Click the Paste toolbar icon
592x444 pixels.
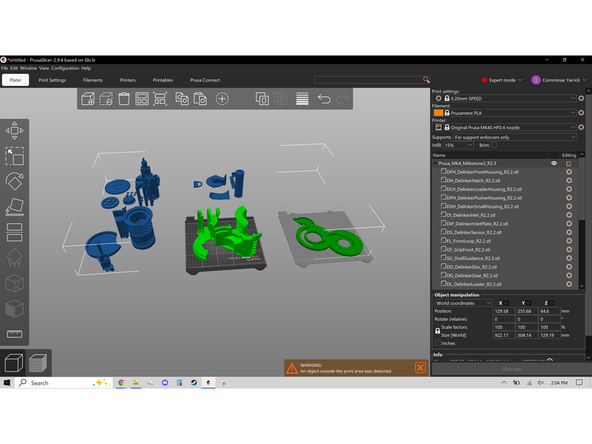coord(200,99)
